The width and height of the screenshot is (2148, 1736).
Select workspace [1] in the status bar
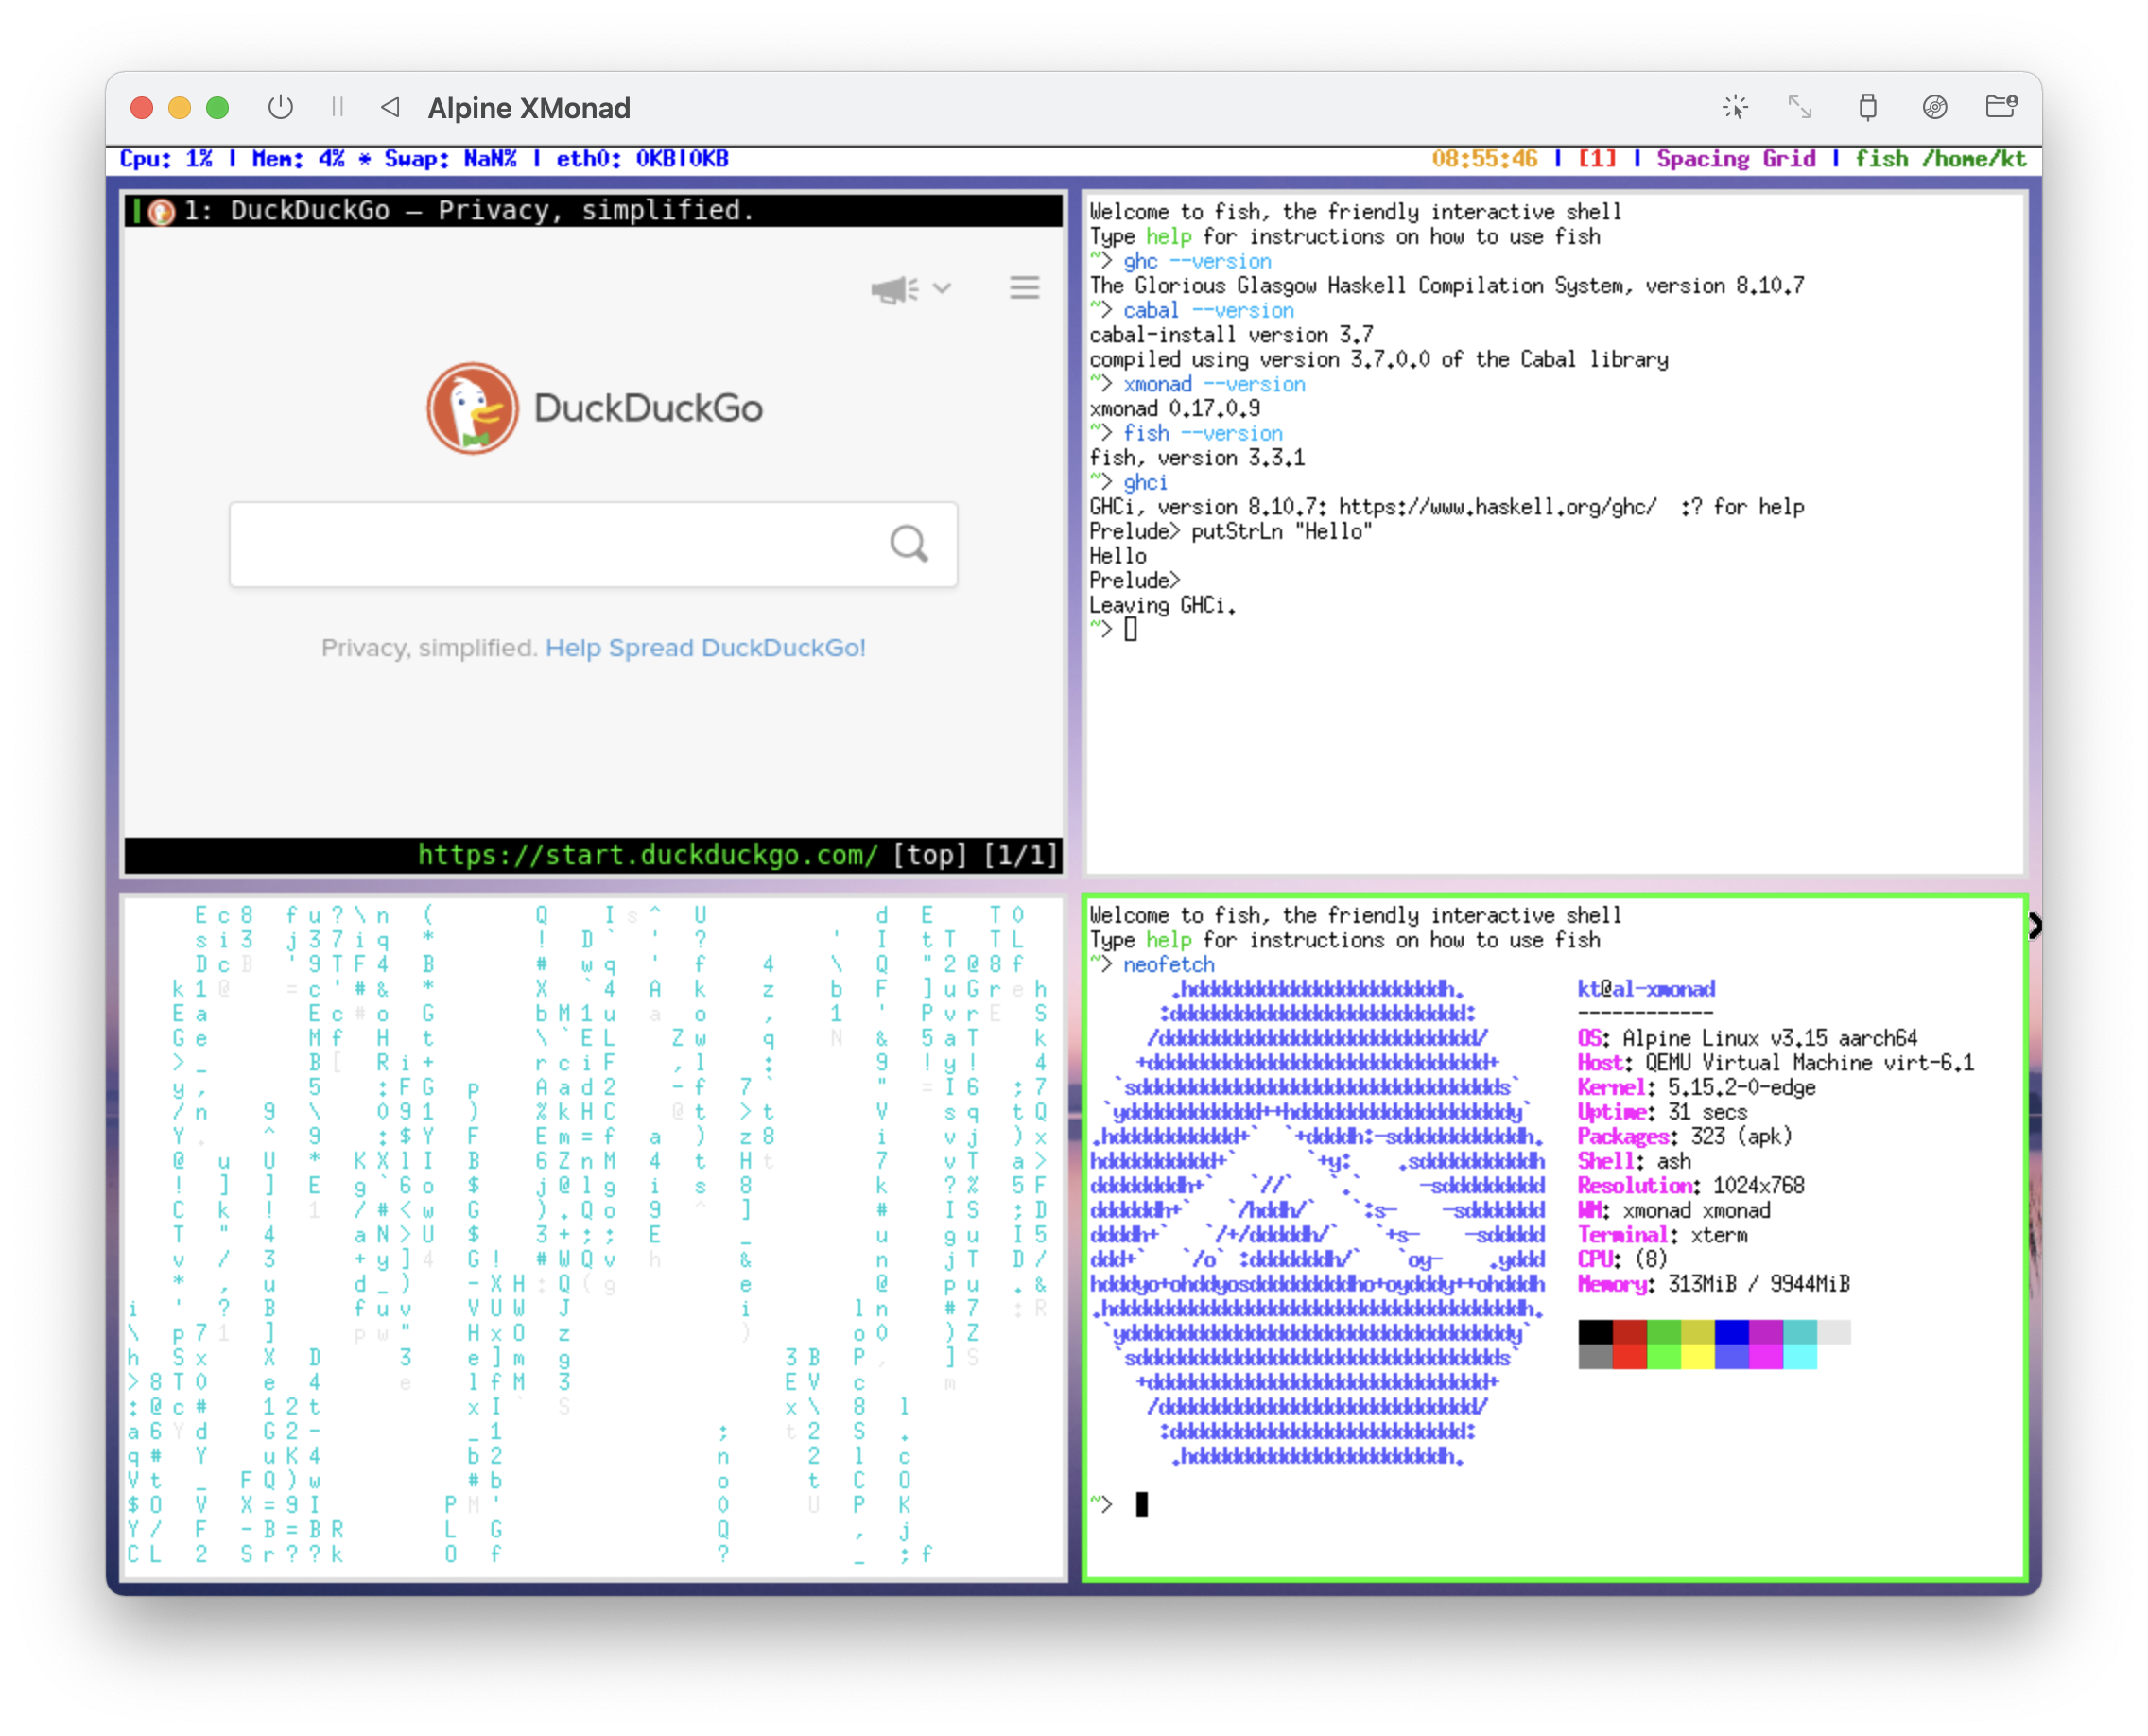click(1597, 158)
